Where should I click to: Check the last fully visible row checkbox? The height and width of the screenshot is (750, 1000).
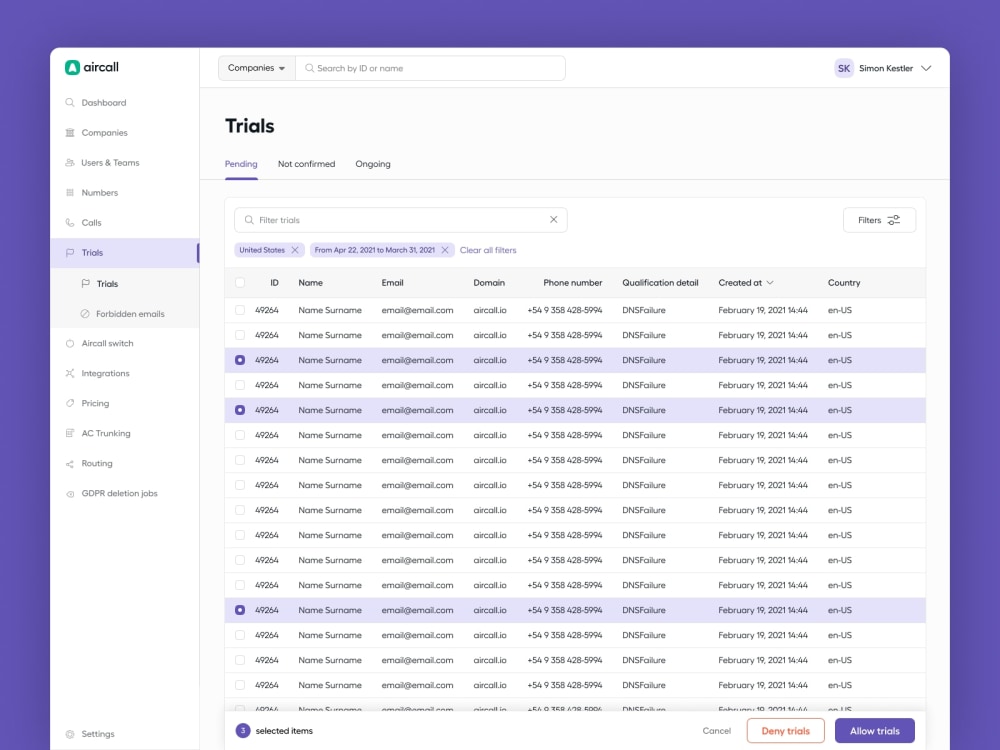coord(240,685)
